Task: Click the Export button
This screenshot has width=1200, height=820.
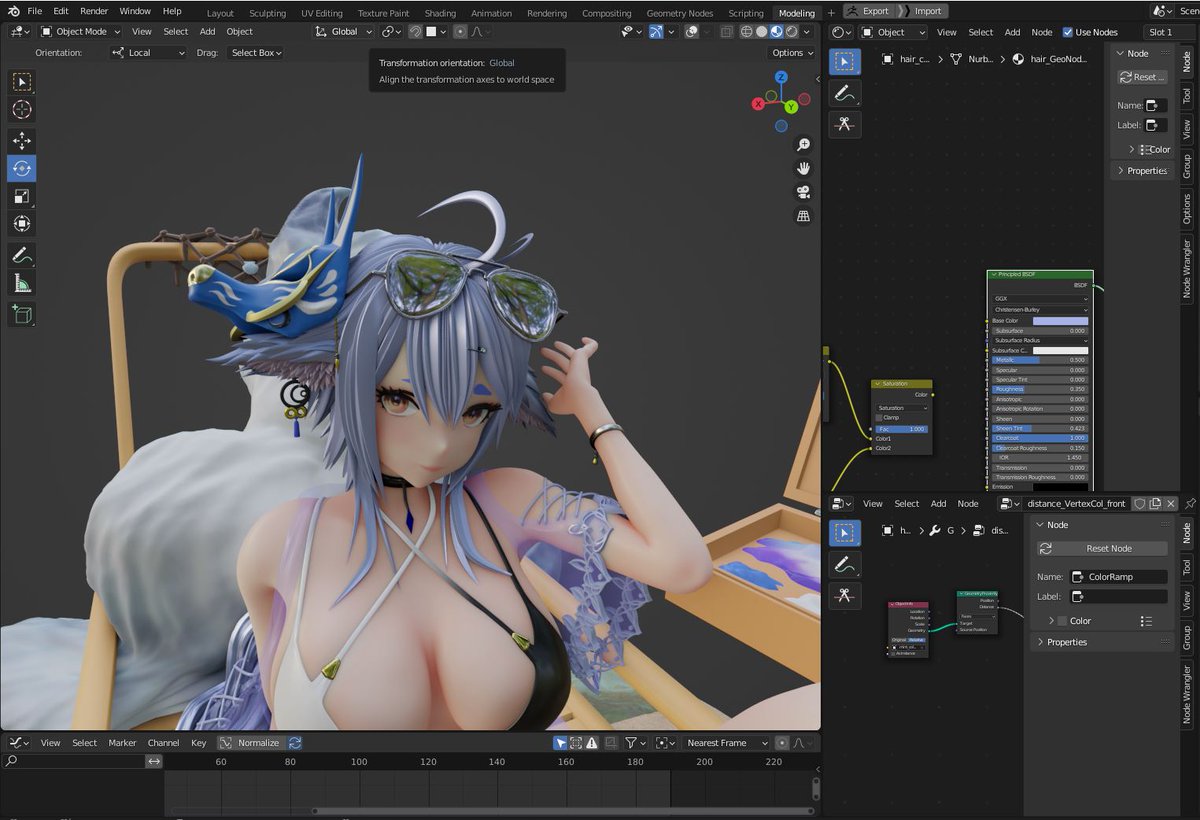Action: pos(868,11)
